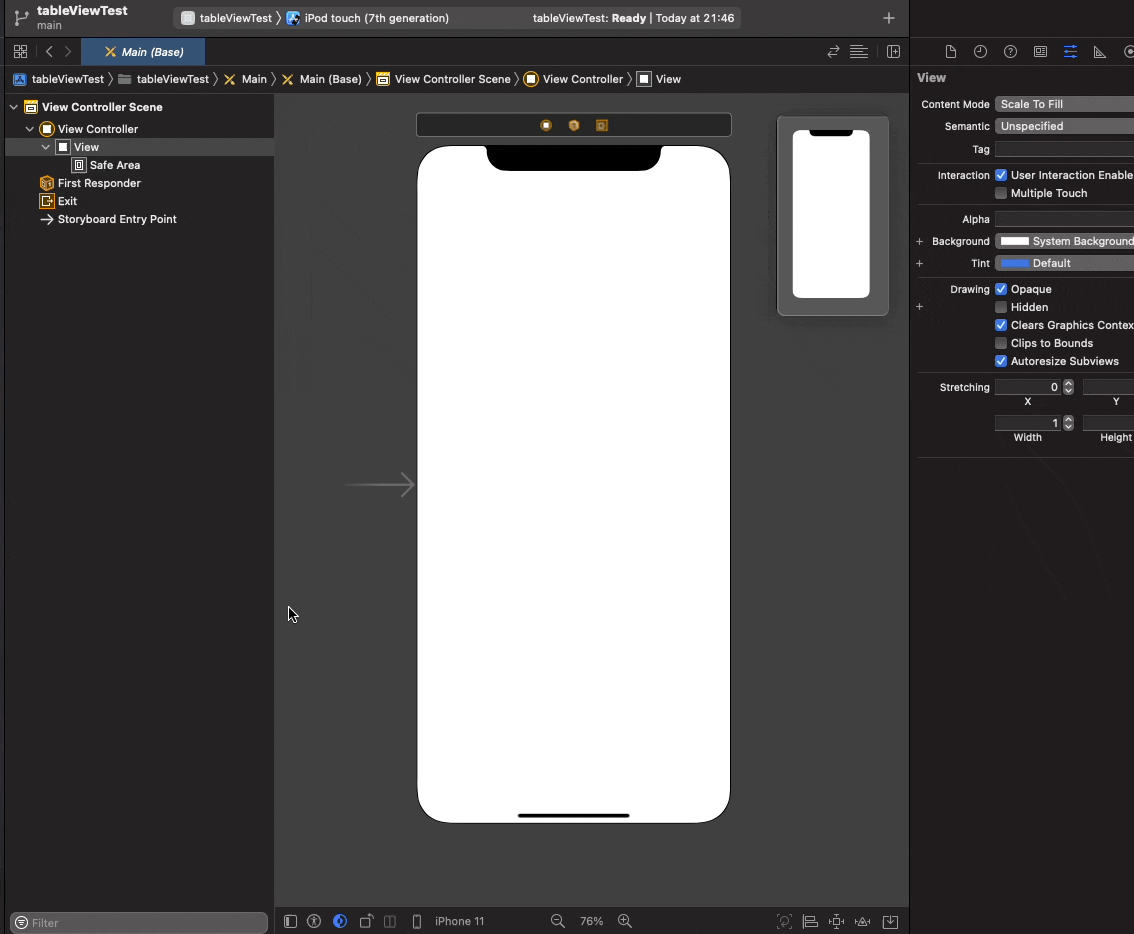
Task: Click the Filter field in the outline
Action: (x=138, y=922)
